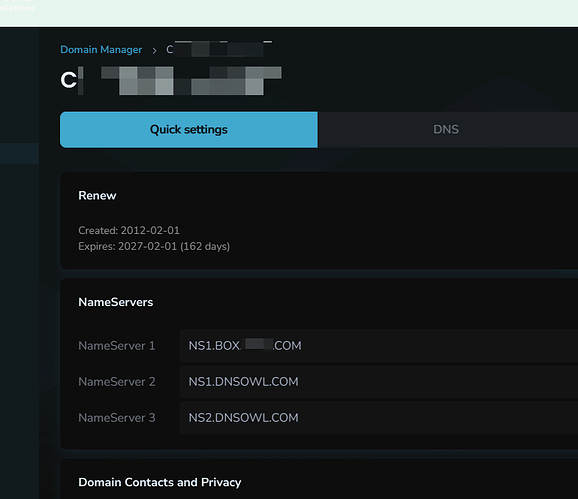The height and width of the screenshot is (499, 578).
Task: Click the highlighted item in left sidebar
Action: (19, 153)
